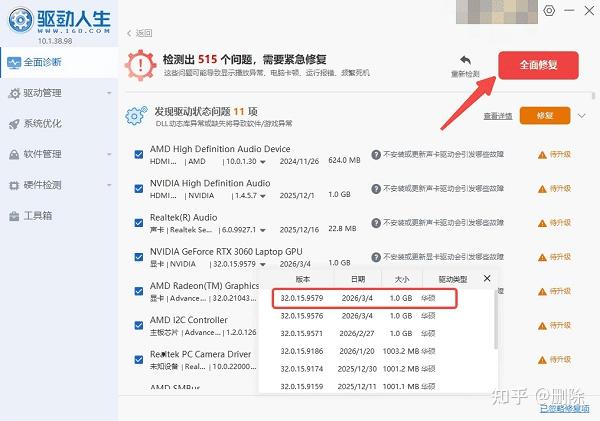Click the 软件管理 bag icon
This screenshot has height=421, width=600.
[x=14, y=155]
